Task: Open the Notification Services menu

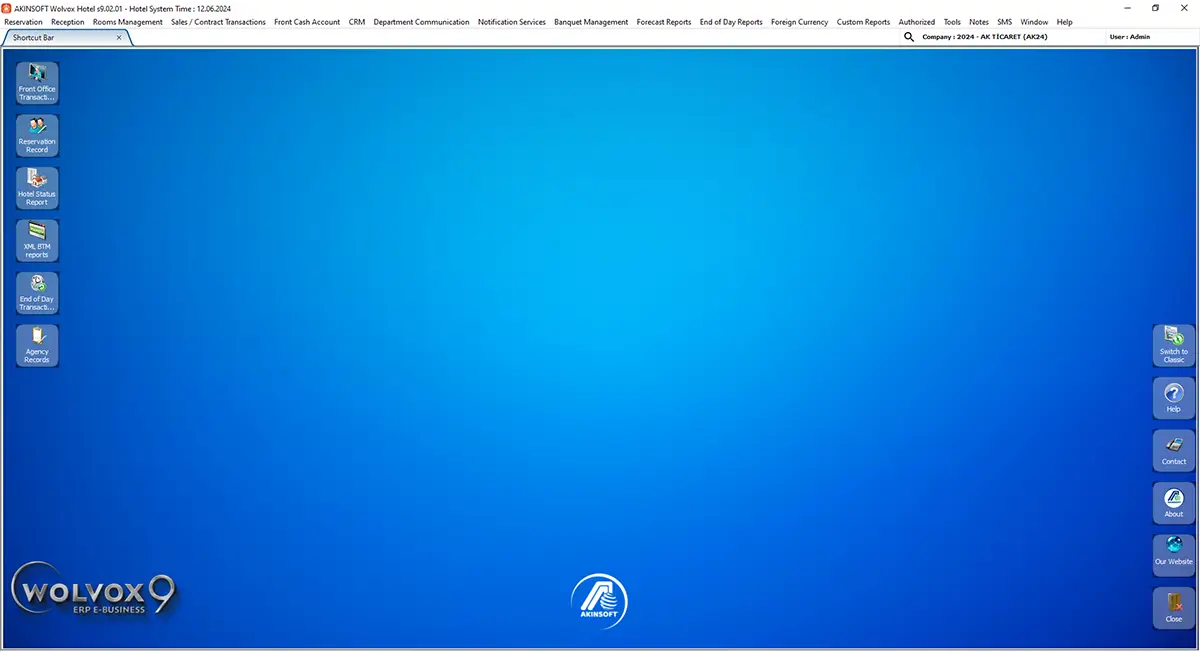Action: [x=512, y=22]
